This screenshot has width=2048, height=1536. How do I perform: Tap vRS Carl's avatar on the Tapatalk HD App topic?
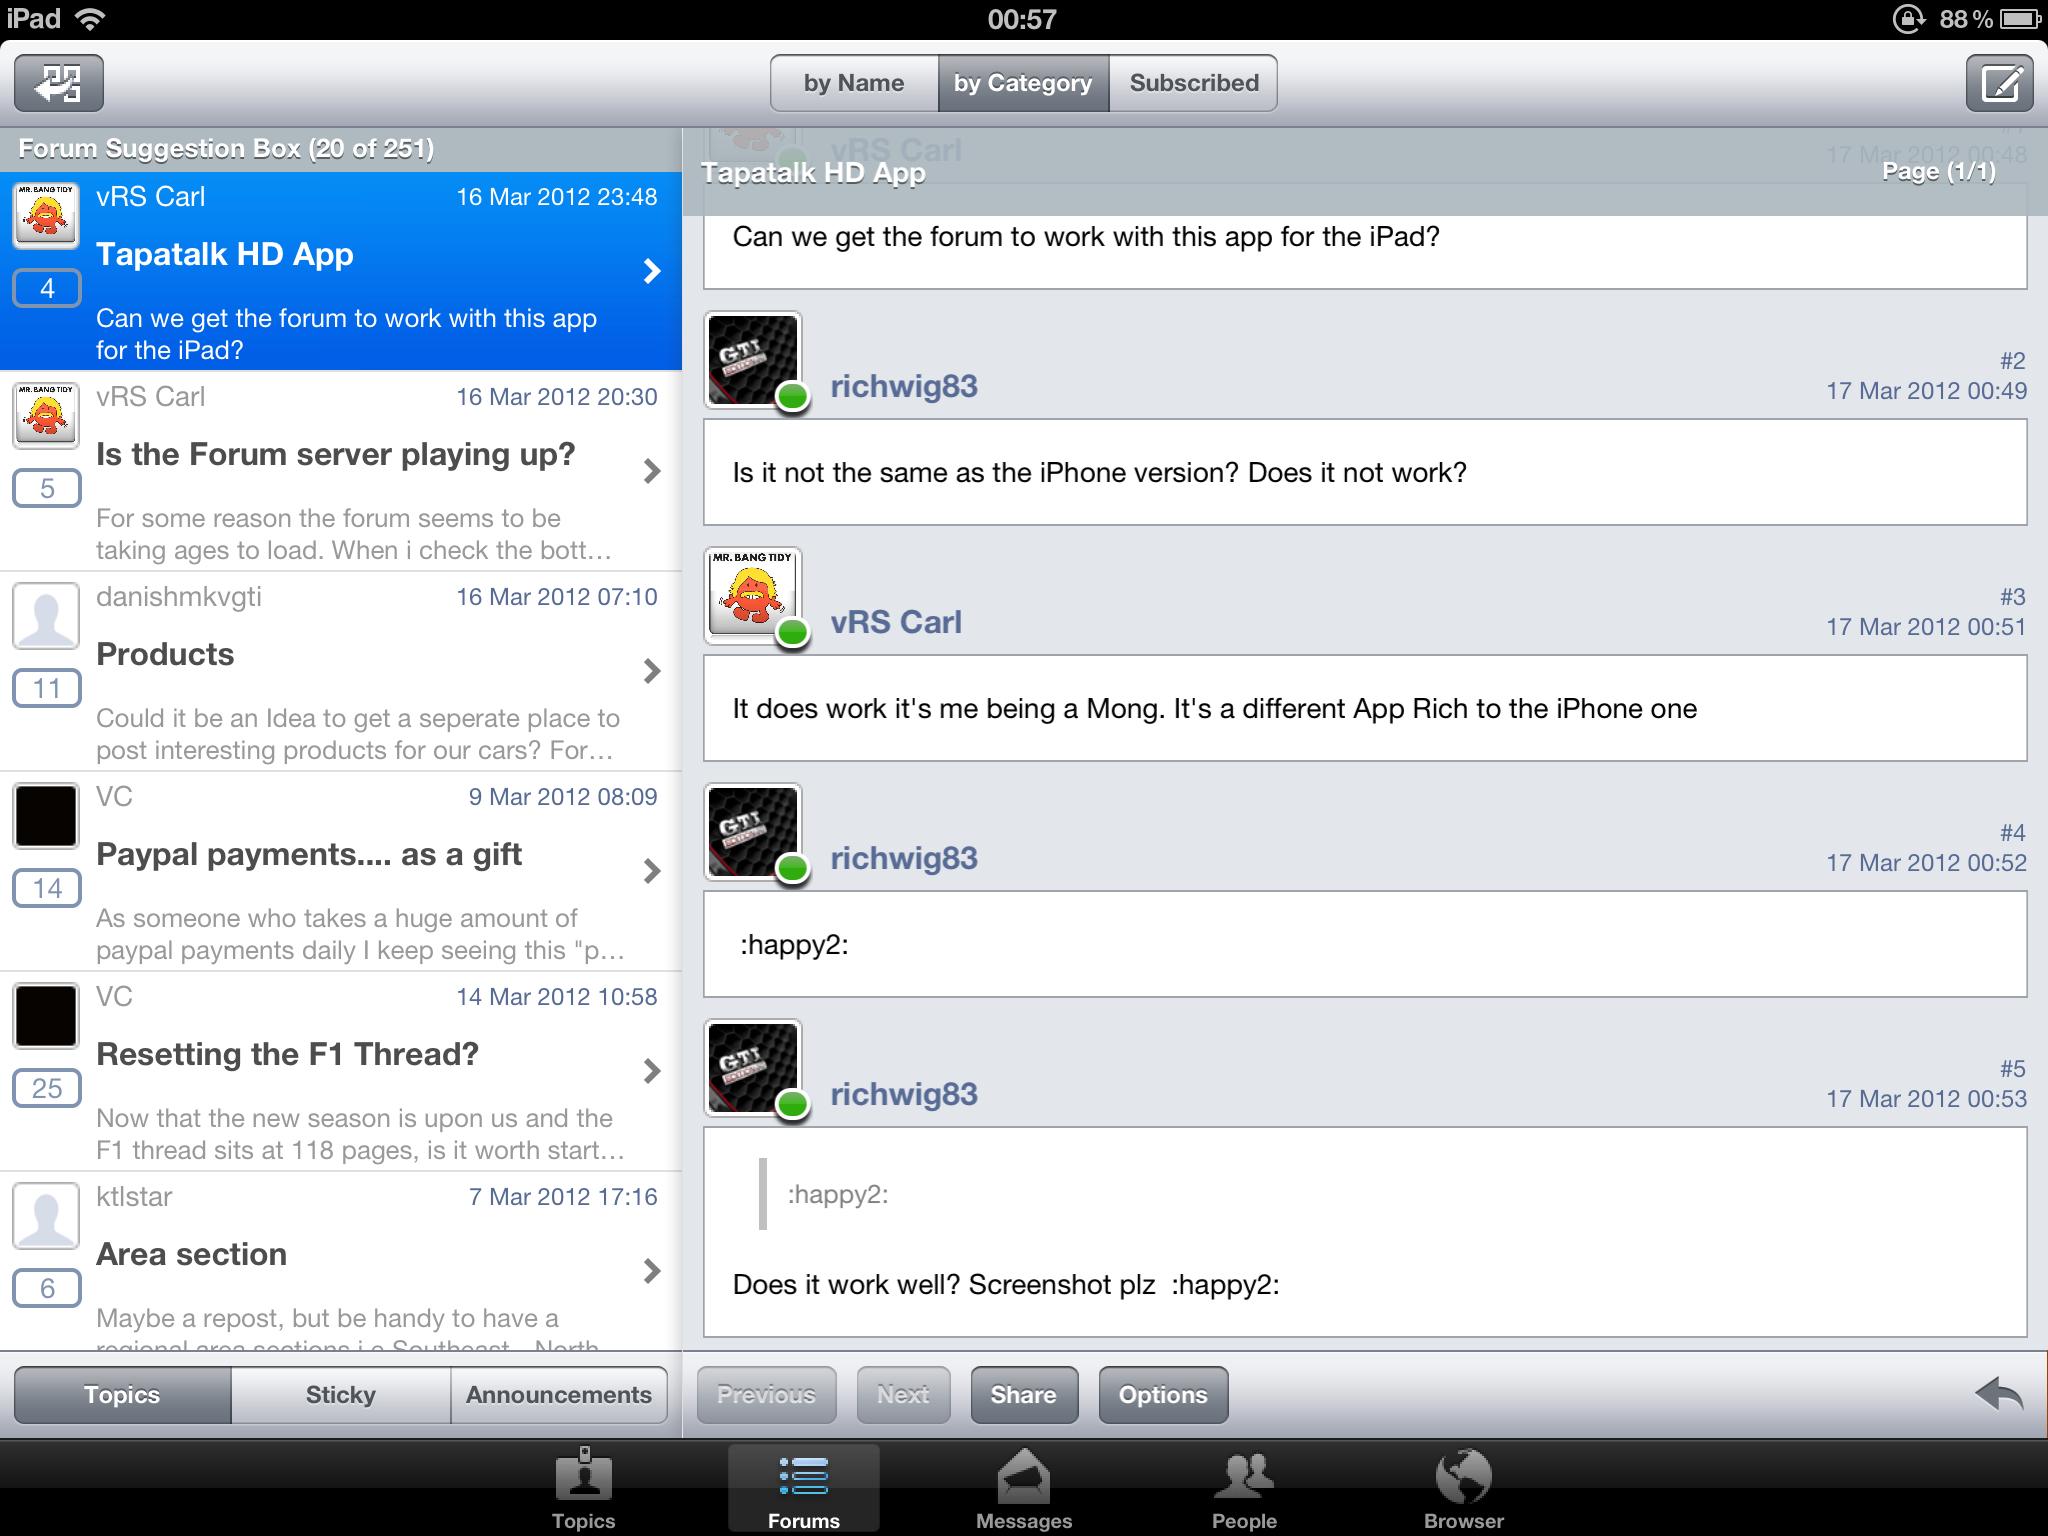(x=46, y=215)
